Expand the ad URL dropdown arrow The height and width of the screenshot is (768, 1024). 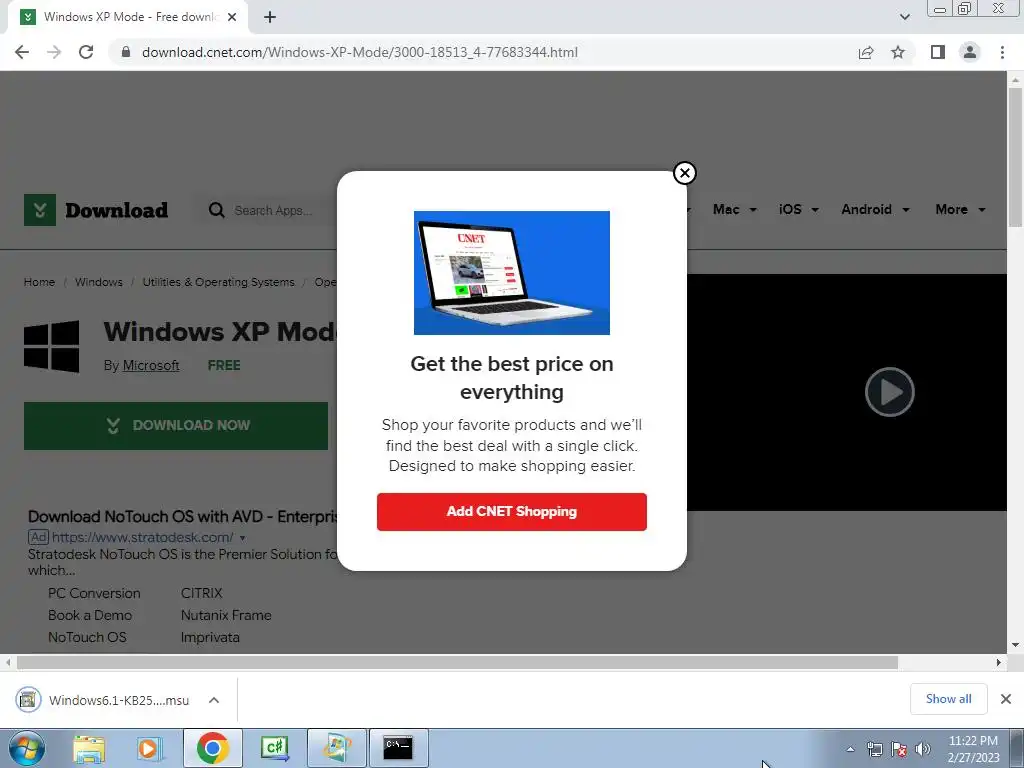[x=242, y=538]
